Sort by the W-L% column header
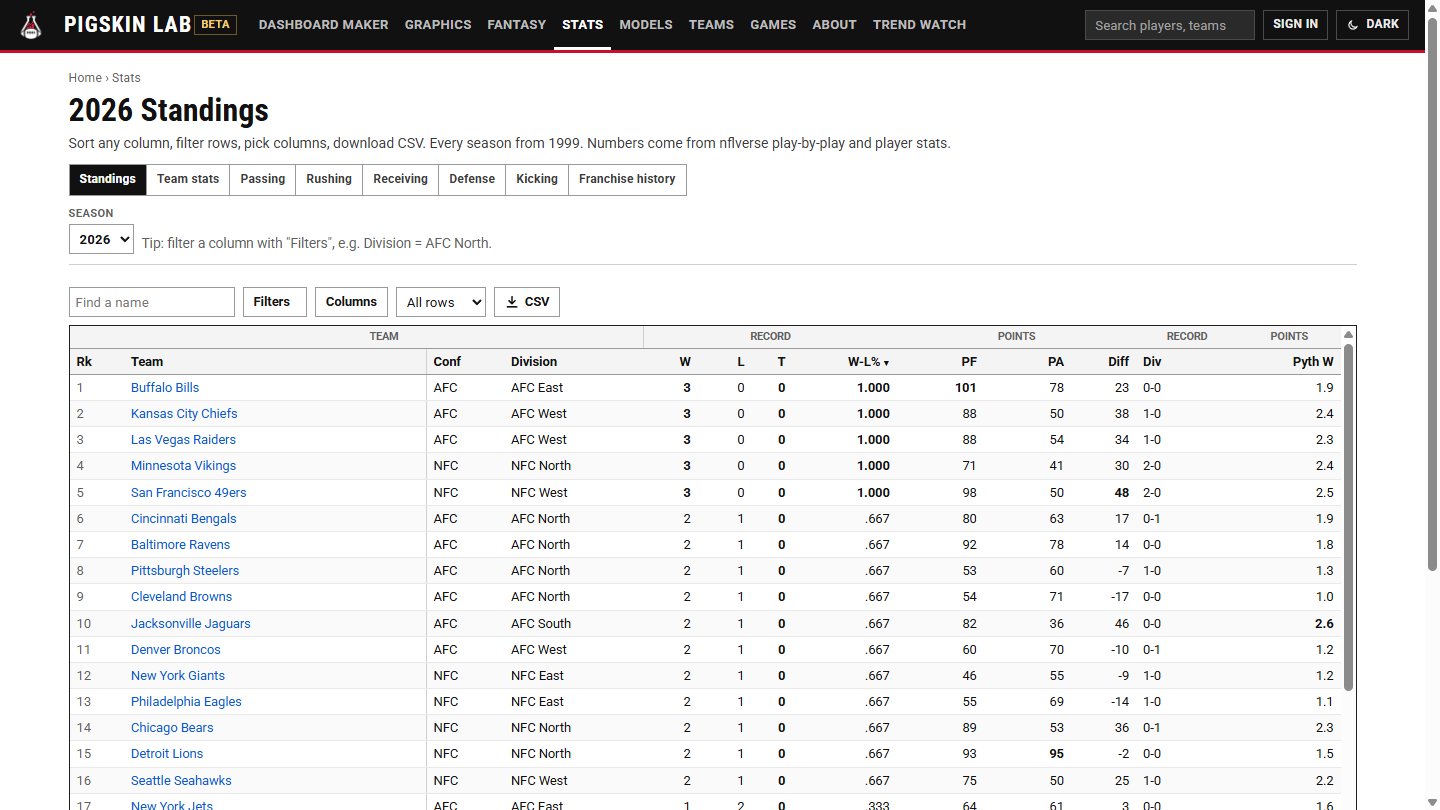Image resolution: width=1440 pixels, height=810 pixels. coord(868,362)
